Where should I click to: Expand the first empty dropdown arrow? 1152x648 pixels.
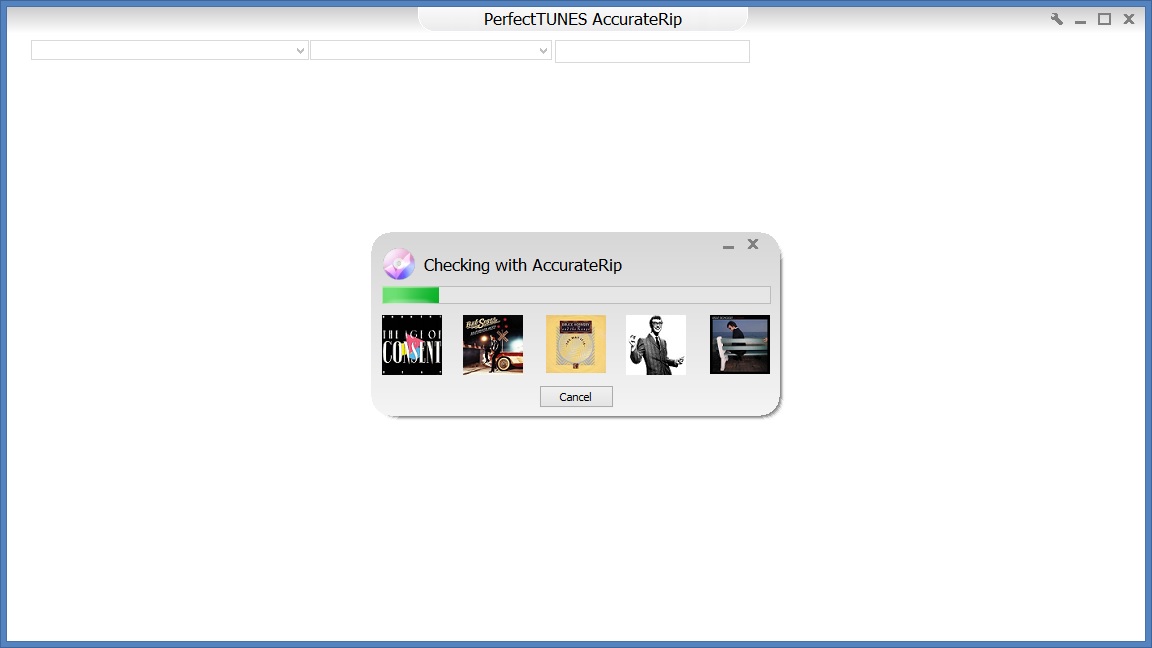(300, 51)
